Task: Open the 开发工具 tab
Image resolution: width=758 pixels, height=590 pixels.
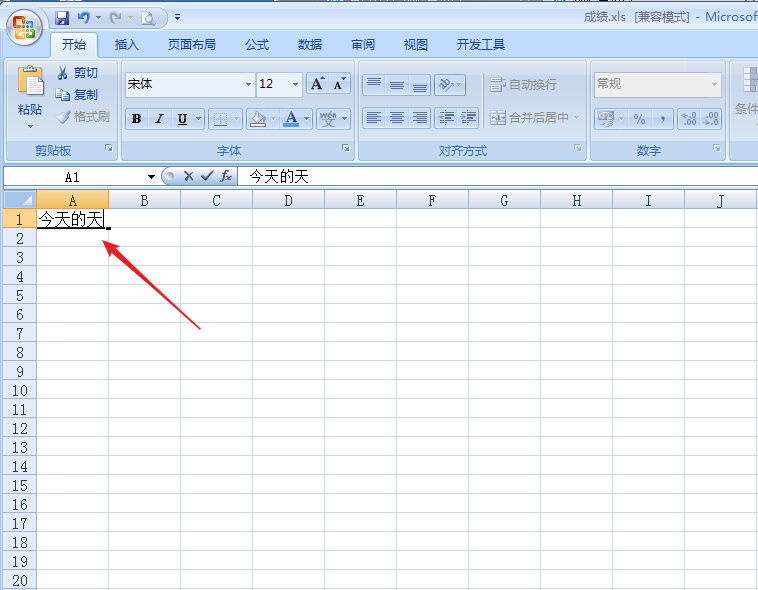Action: tap(481, 45)
